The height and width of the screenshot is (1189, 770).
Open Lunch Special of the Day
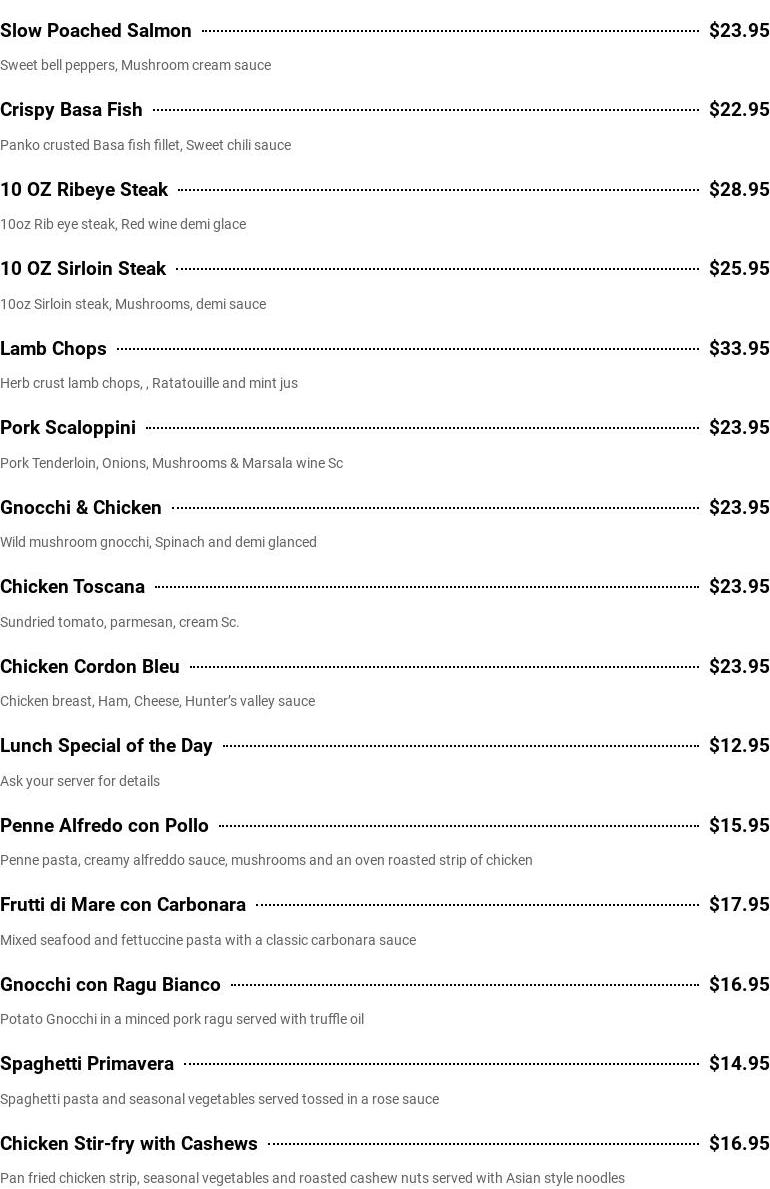pos(106,746)
